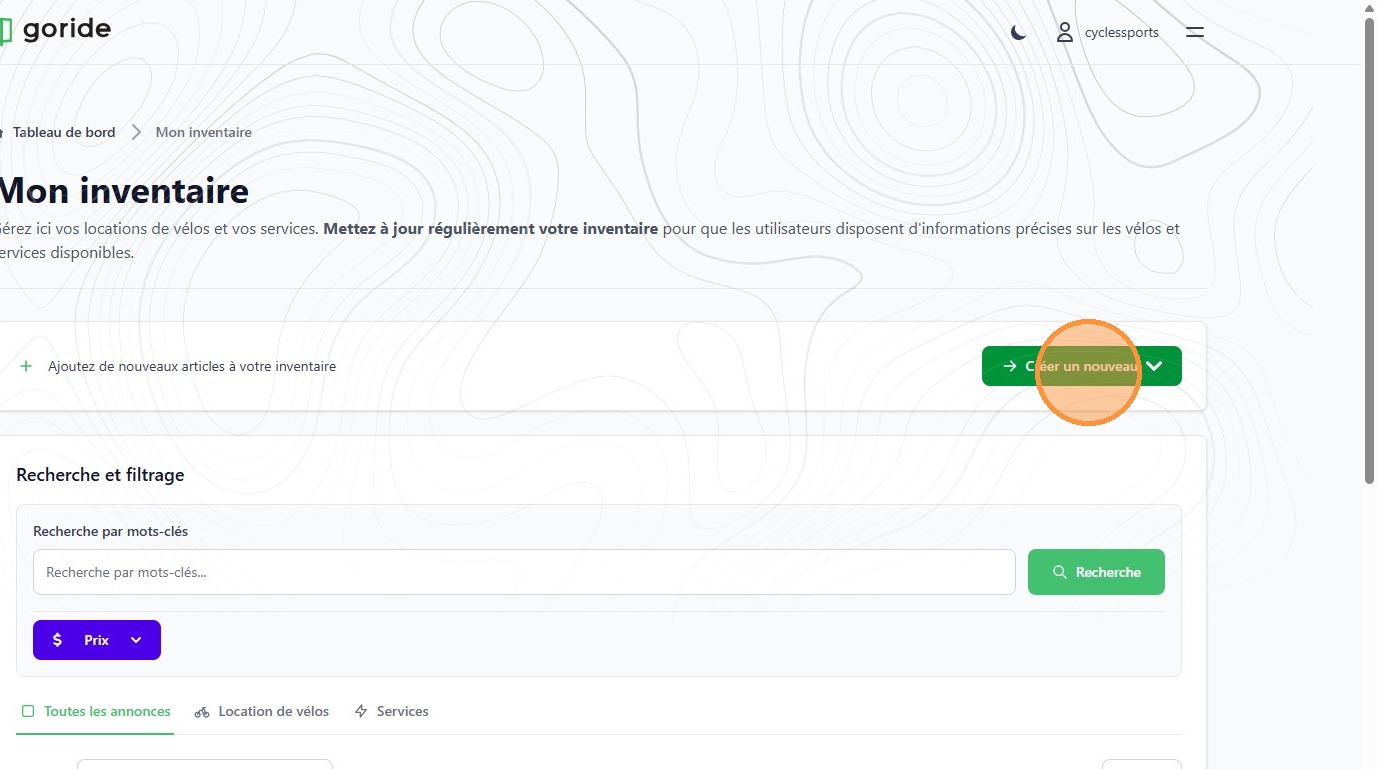The image size is (1377, 769).
Task: Click the page vertical scrollbar
Action: point(1369,250)
